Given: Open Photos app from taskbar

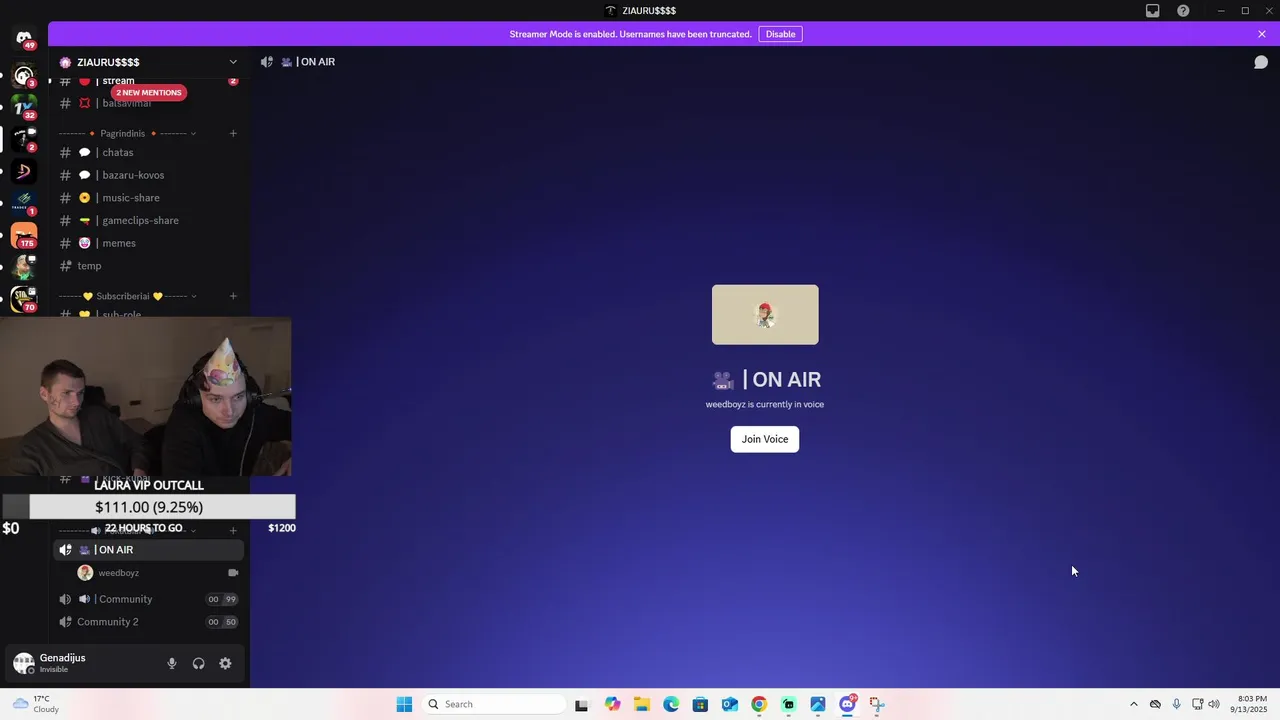Looking at the screenshot, I should [x=818, y=704].
